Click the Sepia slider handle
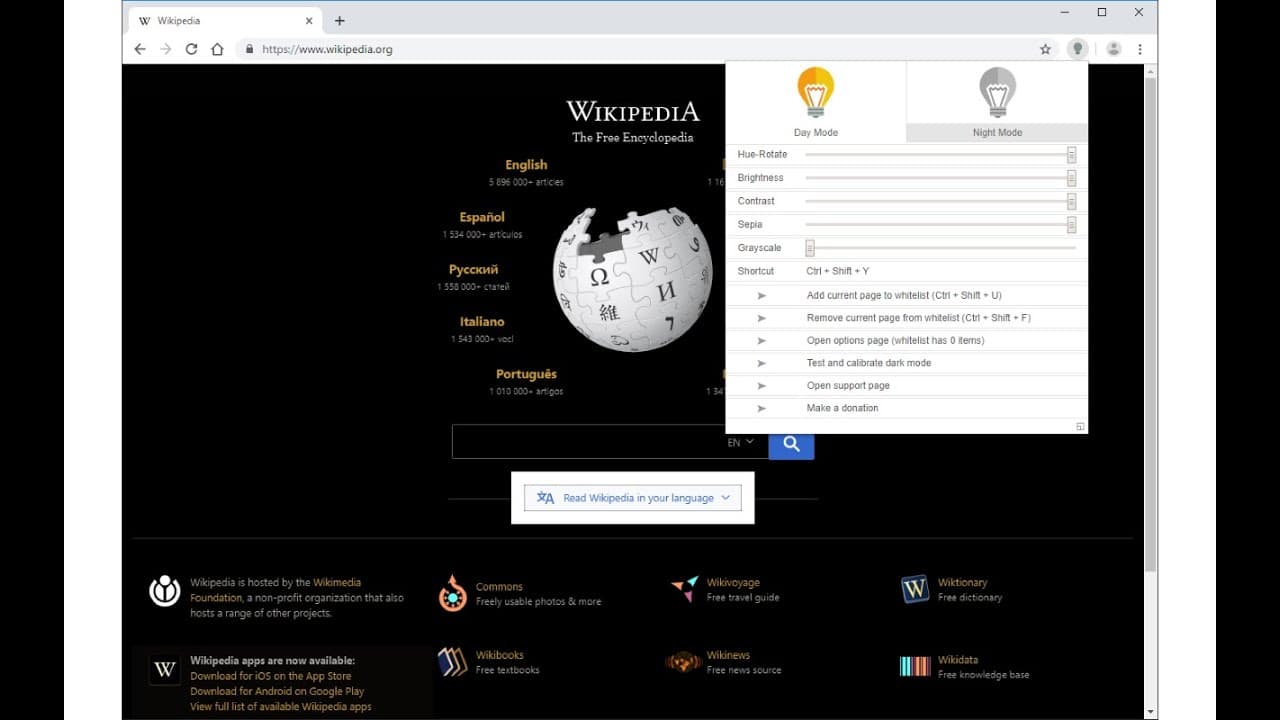 [1071, 225]
